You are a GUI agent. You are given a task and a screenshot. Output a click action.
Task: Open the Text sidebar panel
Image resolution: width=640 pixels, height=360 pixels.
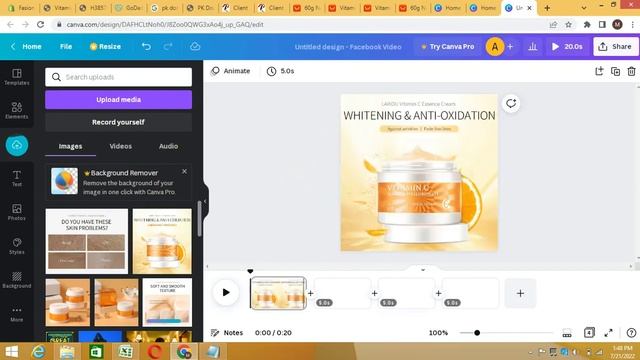[x=16, y=178]
